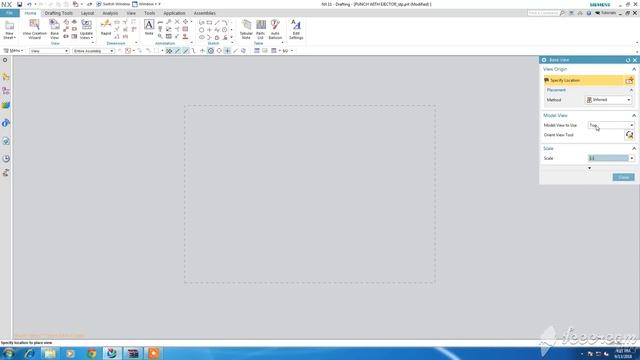Click Orient View Tool icon
The height and width of the screenshot is (360, 640).
pyautogui.click(x=629, y=135)
